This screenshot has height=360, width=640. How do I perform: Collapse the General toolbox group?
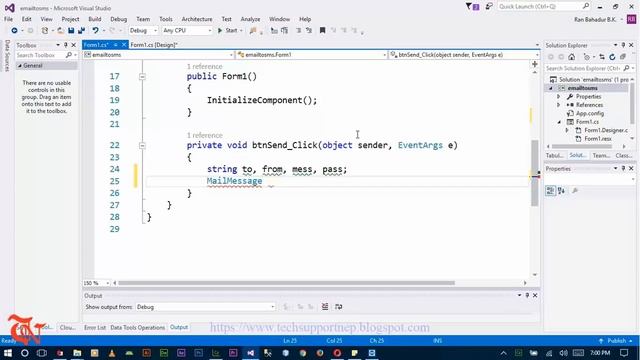click(x=20, y=66)
